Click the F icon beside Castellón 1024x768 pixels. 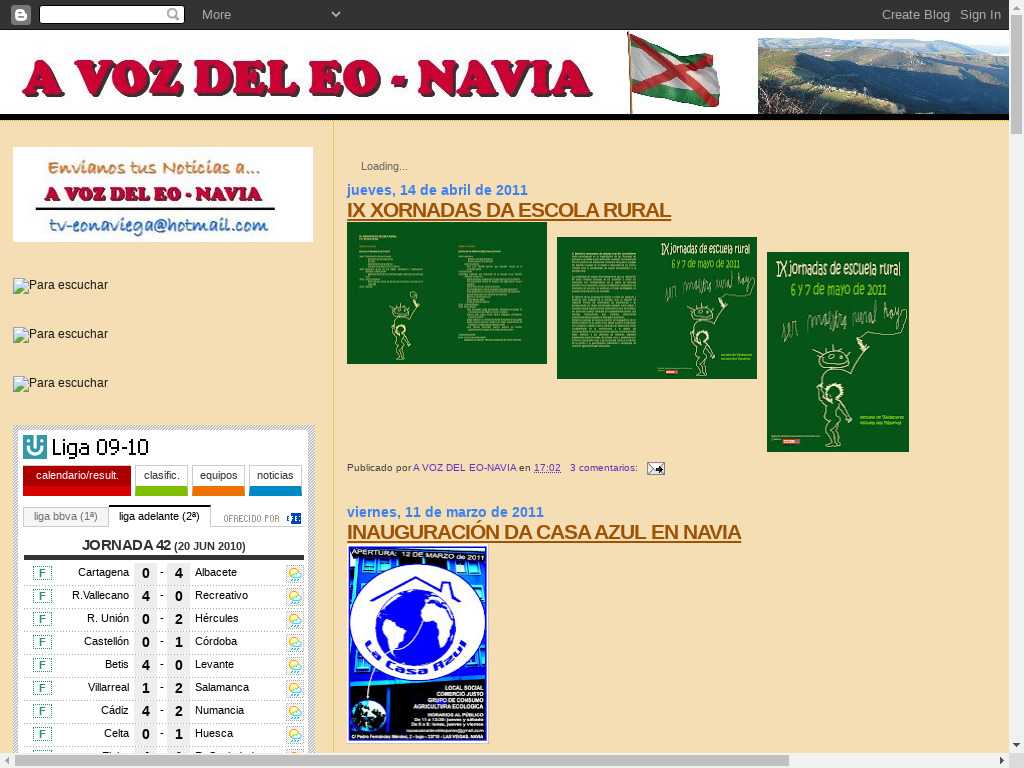pos(42,642)
